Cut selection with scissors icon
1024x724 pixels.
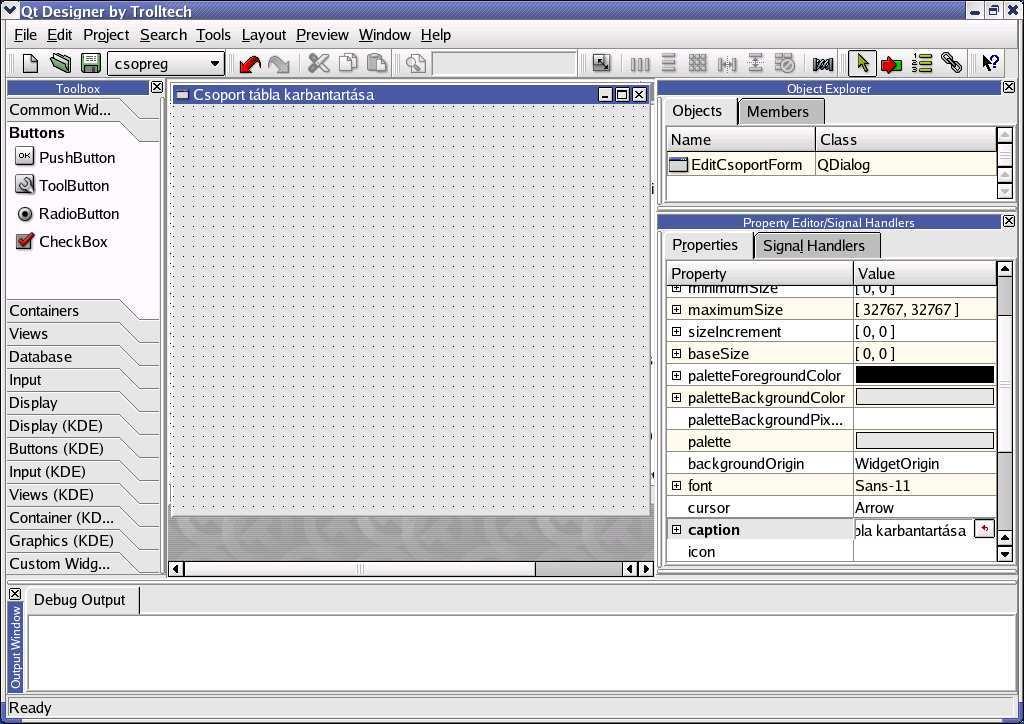click(319, 63)
